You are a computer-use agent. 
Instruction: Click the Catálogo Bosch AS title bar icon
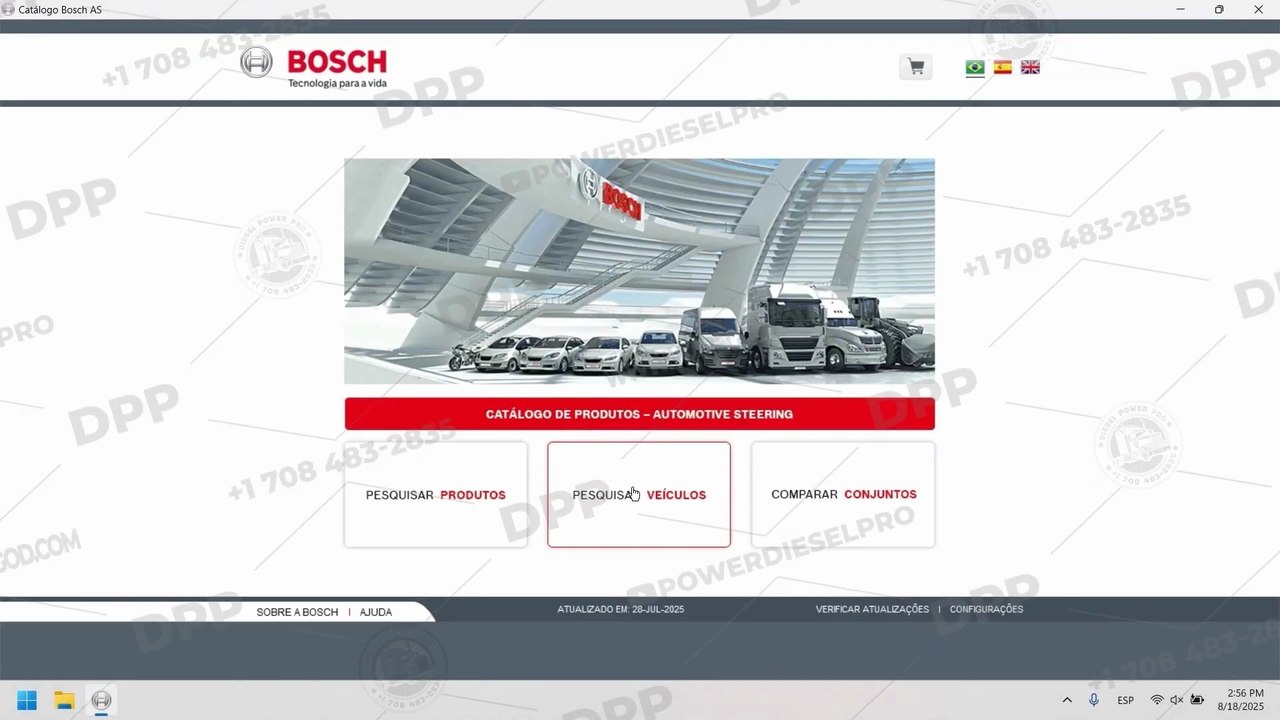click(x=9, y=9)
